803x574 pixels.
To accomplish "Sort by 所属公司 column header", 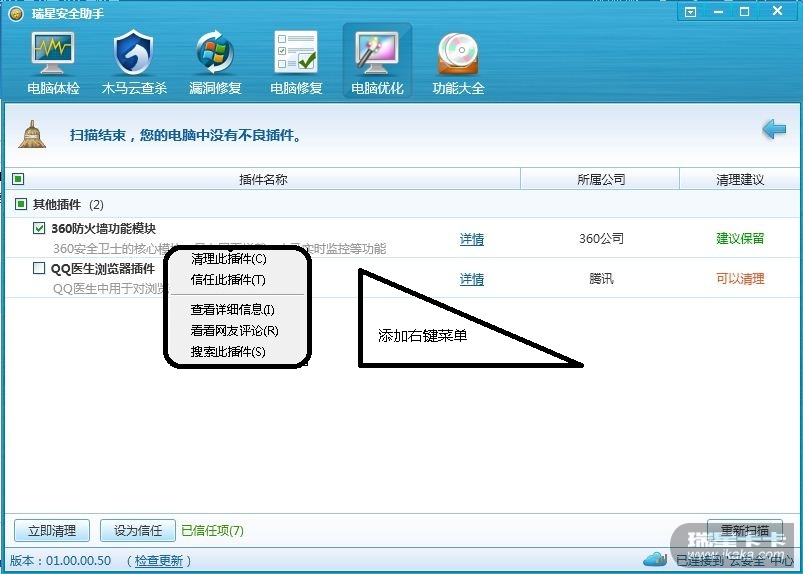I will [x=601, y=179].
